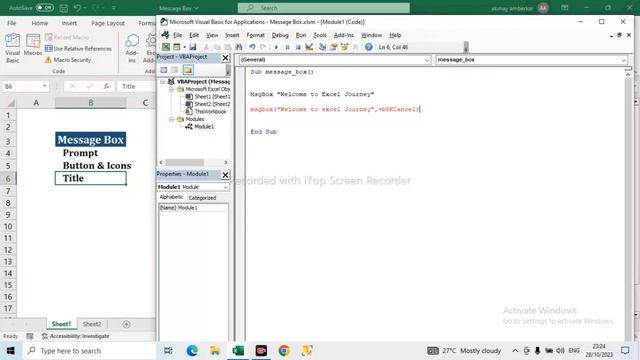640x360 pixels.
Task: Click View Microsoft Excel icon in VBA toolbar
Action: tap(166, 47)
